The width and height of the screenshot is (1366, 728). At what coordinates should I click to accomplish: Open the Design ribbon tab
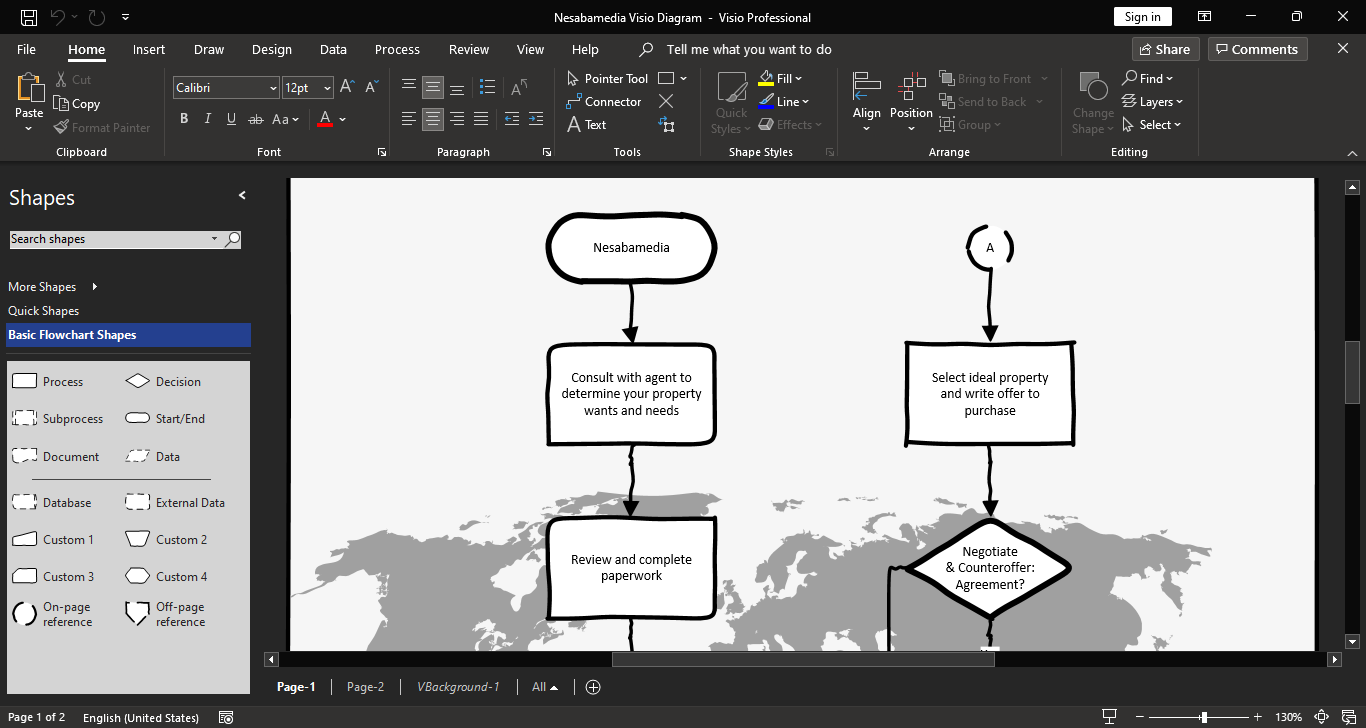[271, 49]
